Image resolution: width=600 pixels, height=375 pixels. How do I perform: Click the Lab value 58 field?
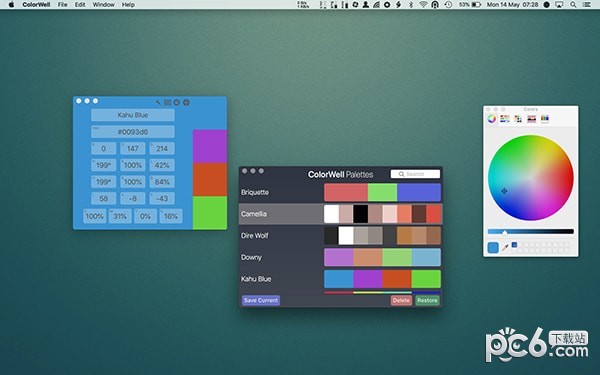click(103, 199)
